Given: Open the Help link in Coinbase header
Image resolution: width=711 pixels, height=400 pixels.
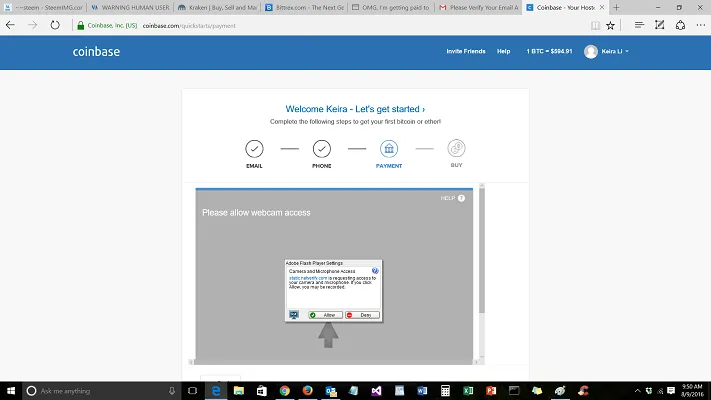Looking at the screenshot, I should click(503, 51).
